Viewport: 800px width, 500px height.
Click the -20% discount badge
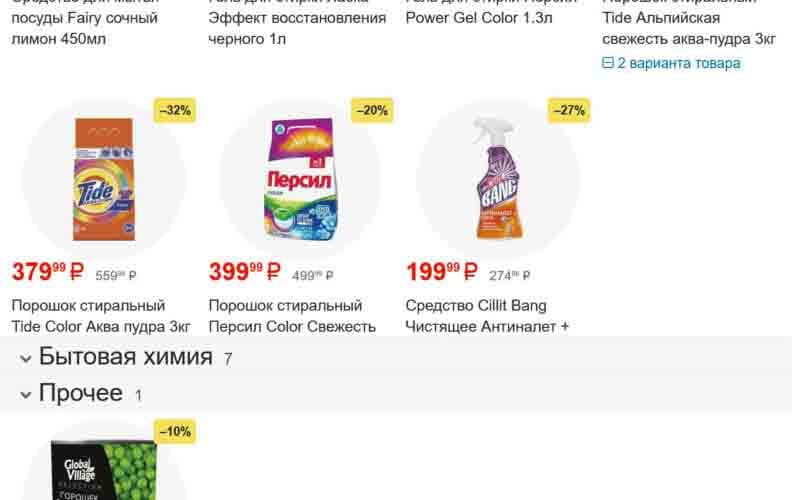[x=372, y=110]
